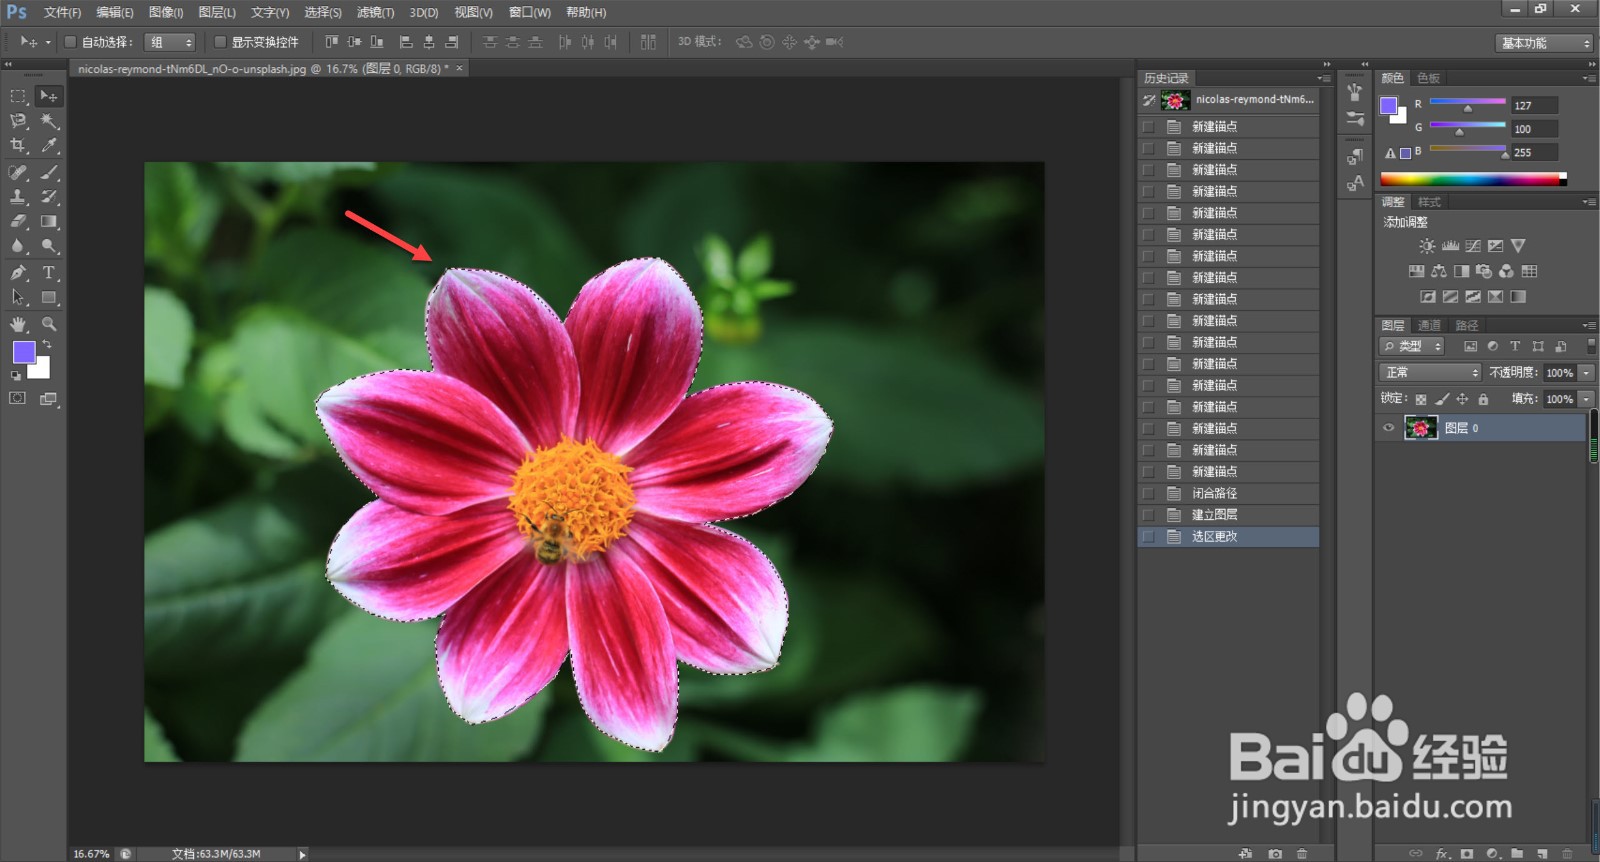The width and height of the screenshot is (1600, 862).
Task: Select the Path Selection tool
Action: coord(18,297)
